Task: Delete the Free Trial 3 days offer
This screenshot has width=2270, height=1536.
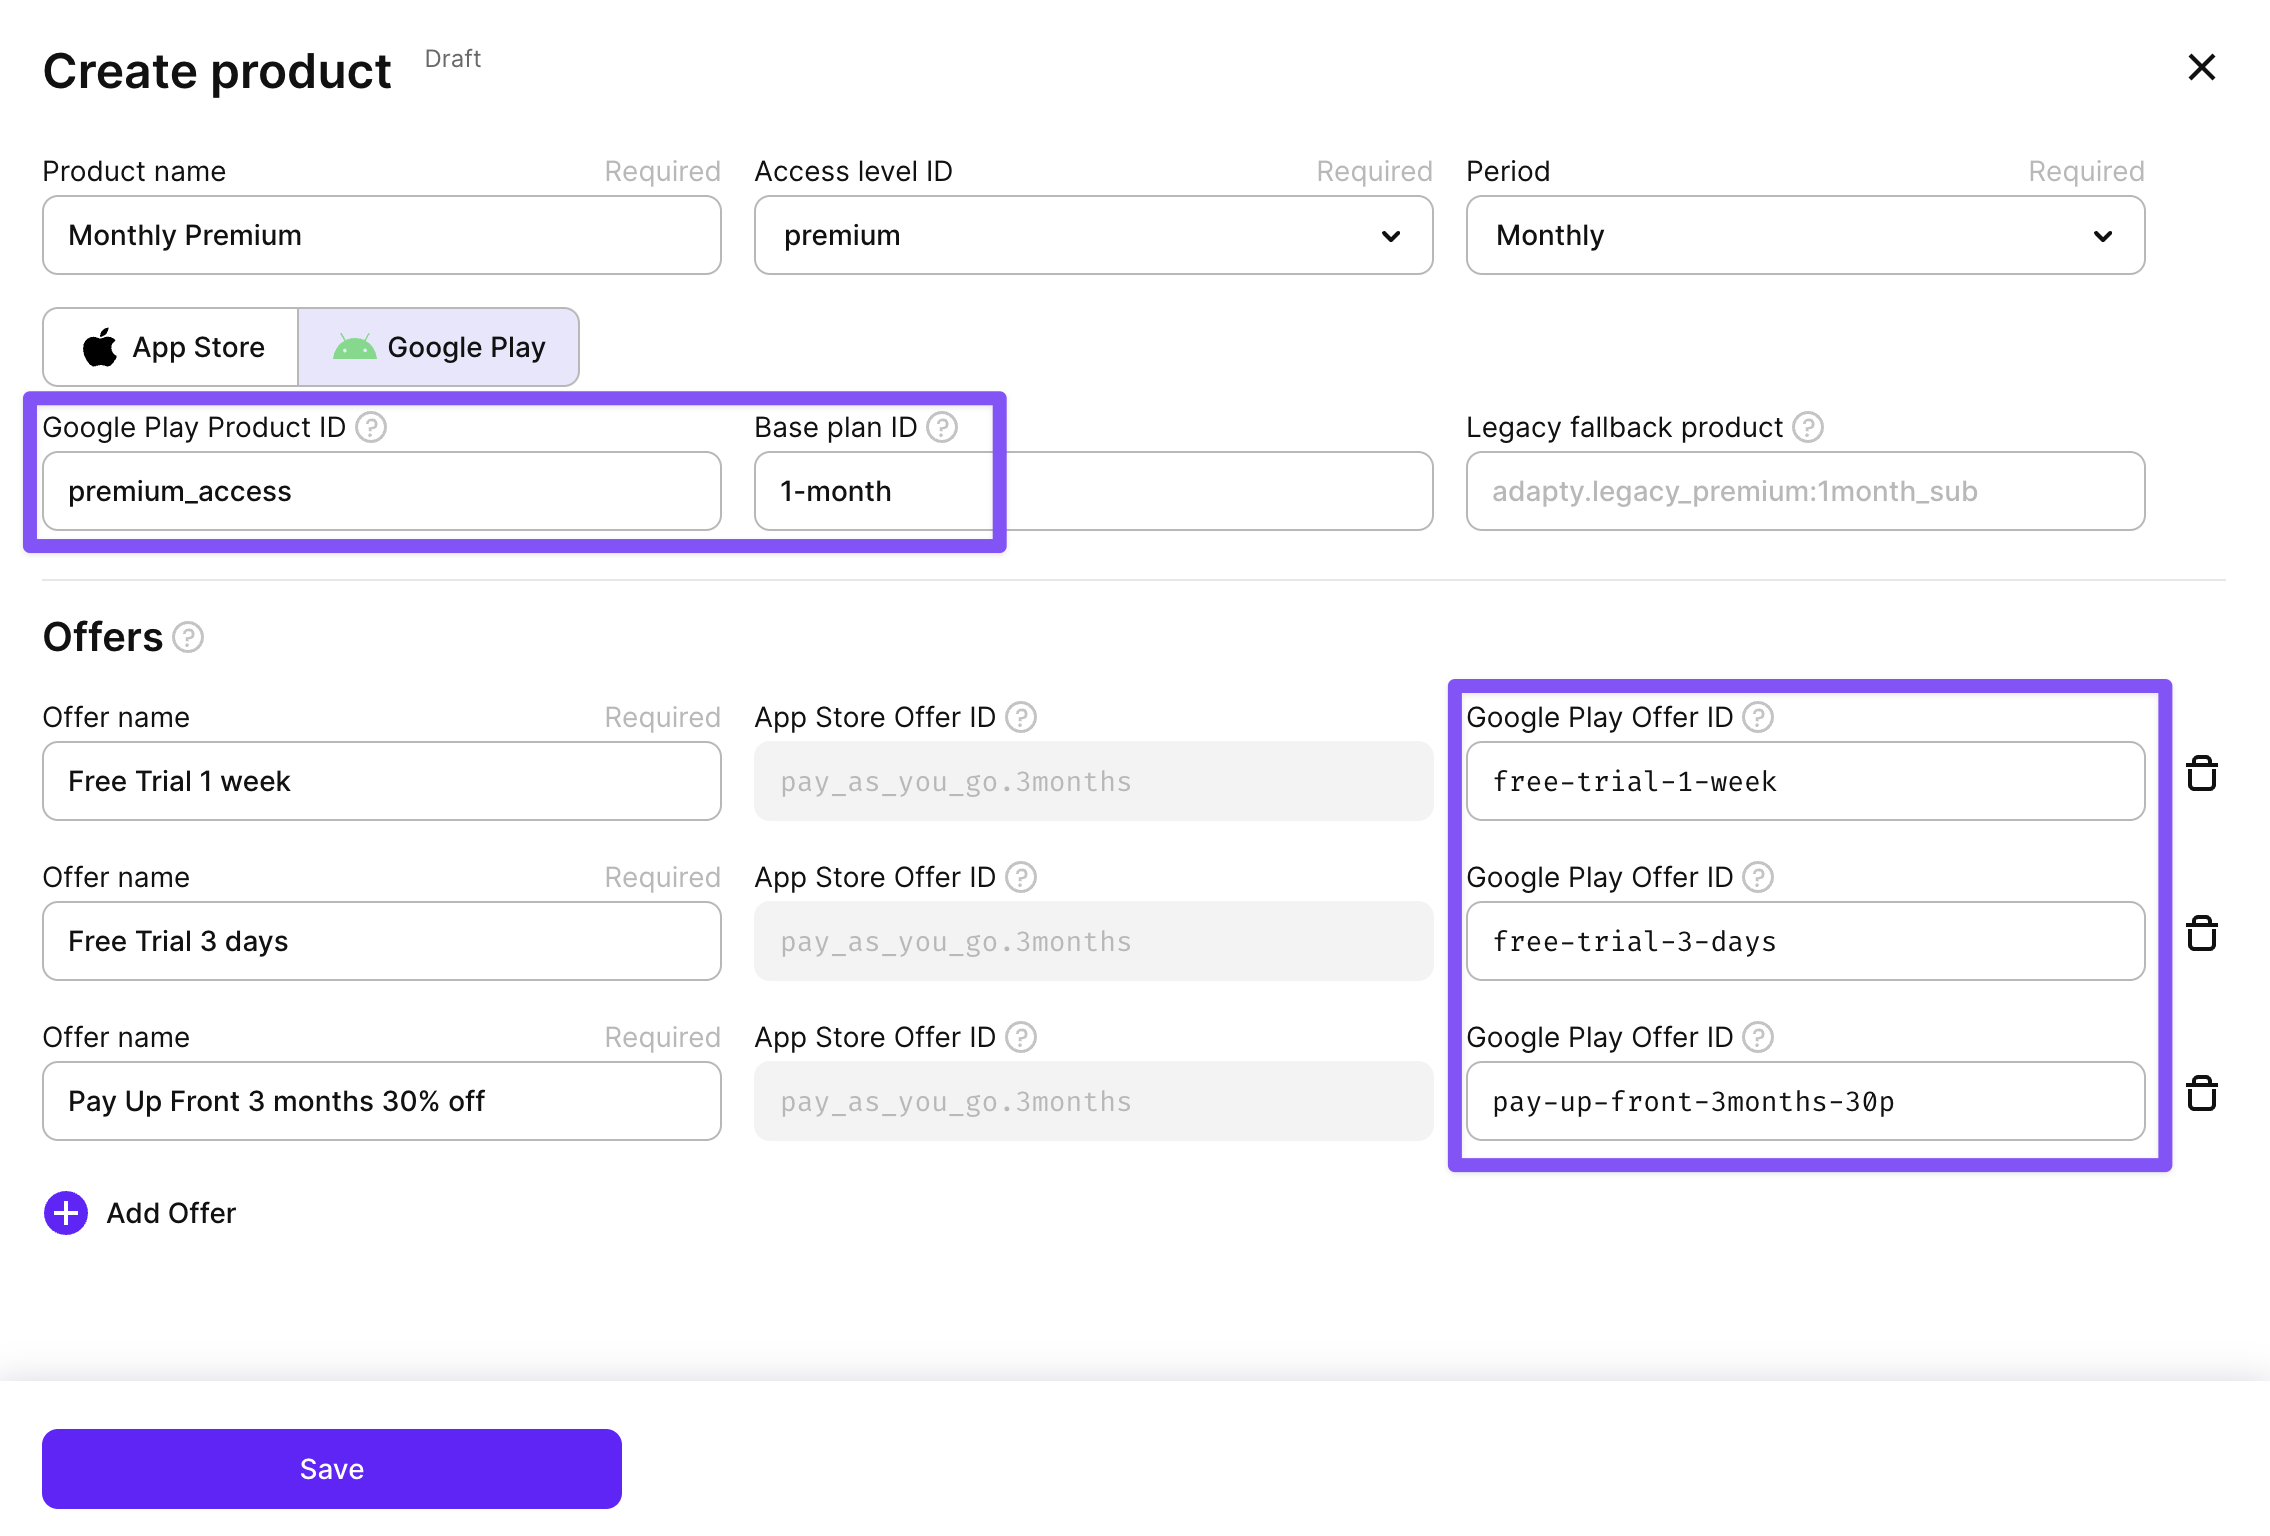Action: (2201, 934)
